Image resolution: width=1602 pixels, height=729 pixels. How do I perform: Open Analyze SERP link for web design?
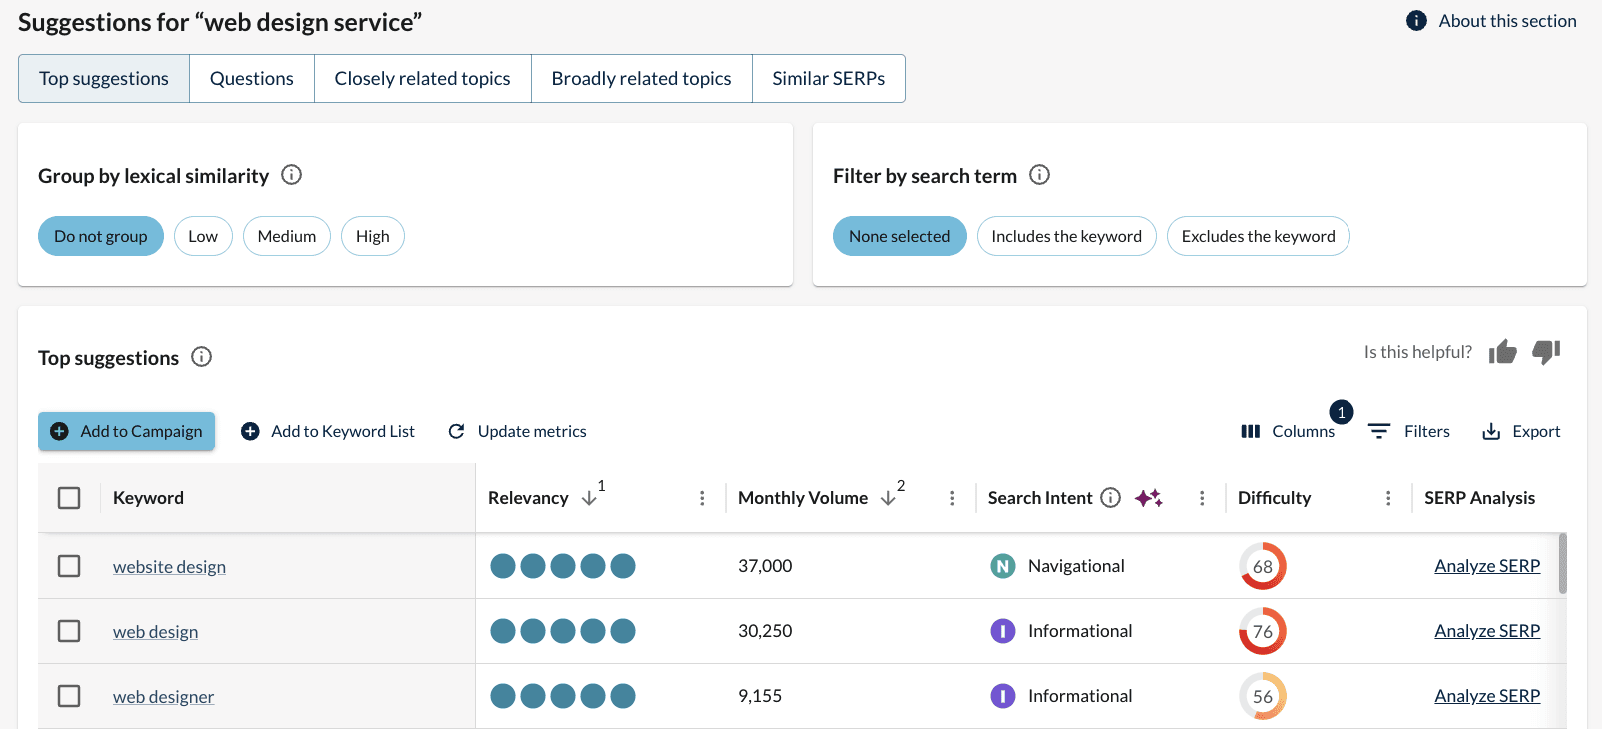[1486, 631]
